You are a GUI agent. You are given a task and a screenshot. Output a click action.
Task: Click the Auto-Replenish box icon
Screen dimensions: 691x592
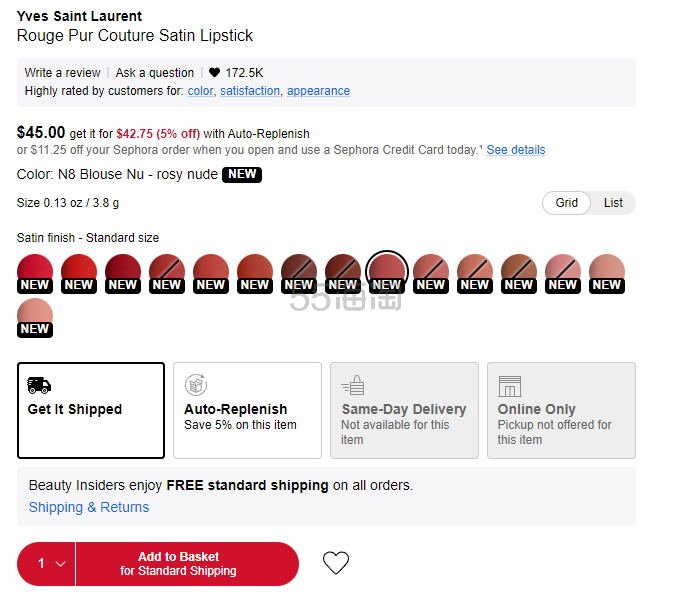196,385
